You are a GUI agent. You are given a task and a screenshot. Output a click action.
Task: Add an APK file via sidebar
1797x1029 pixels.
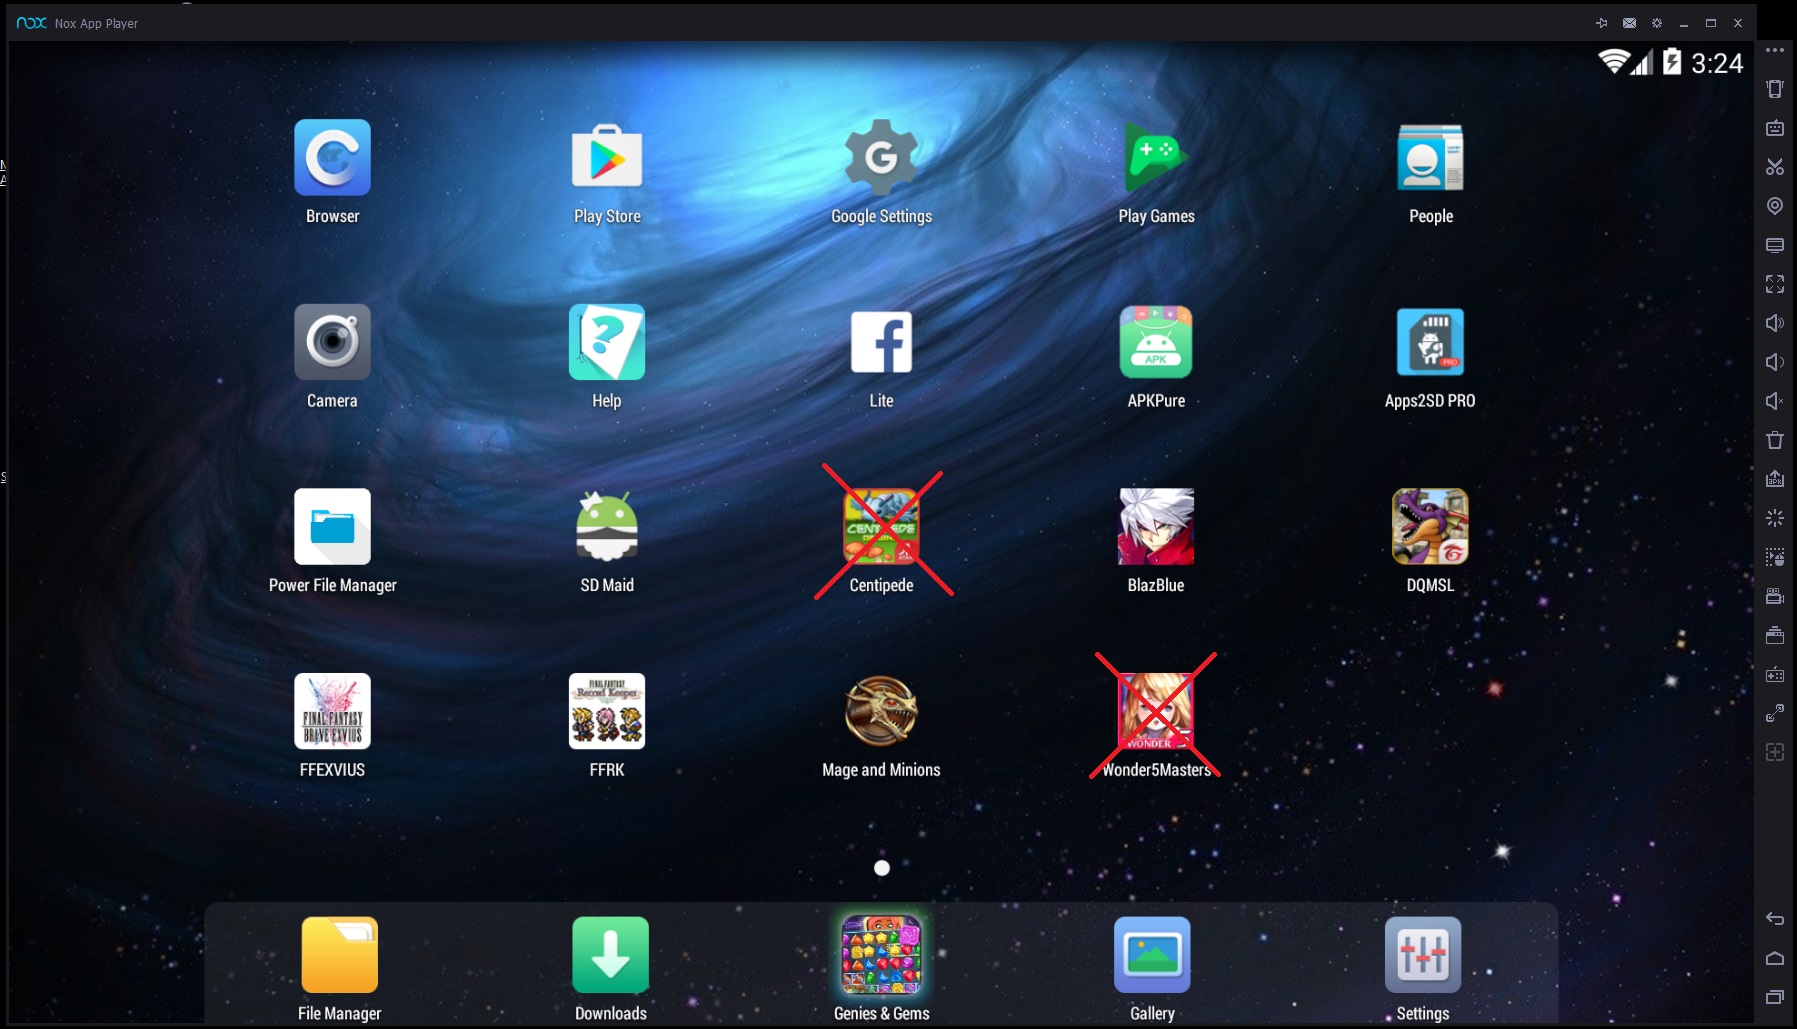(1775, 479)
